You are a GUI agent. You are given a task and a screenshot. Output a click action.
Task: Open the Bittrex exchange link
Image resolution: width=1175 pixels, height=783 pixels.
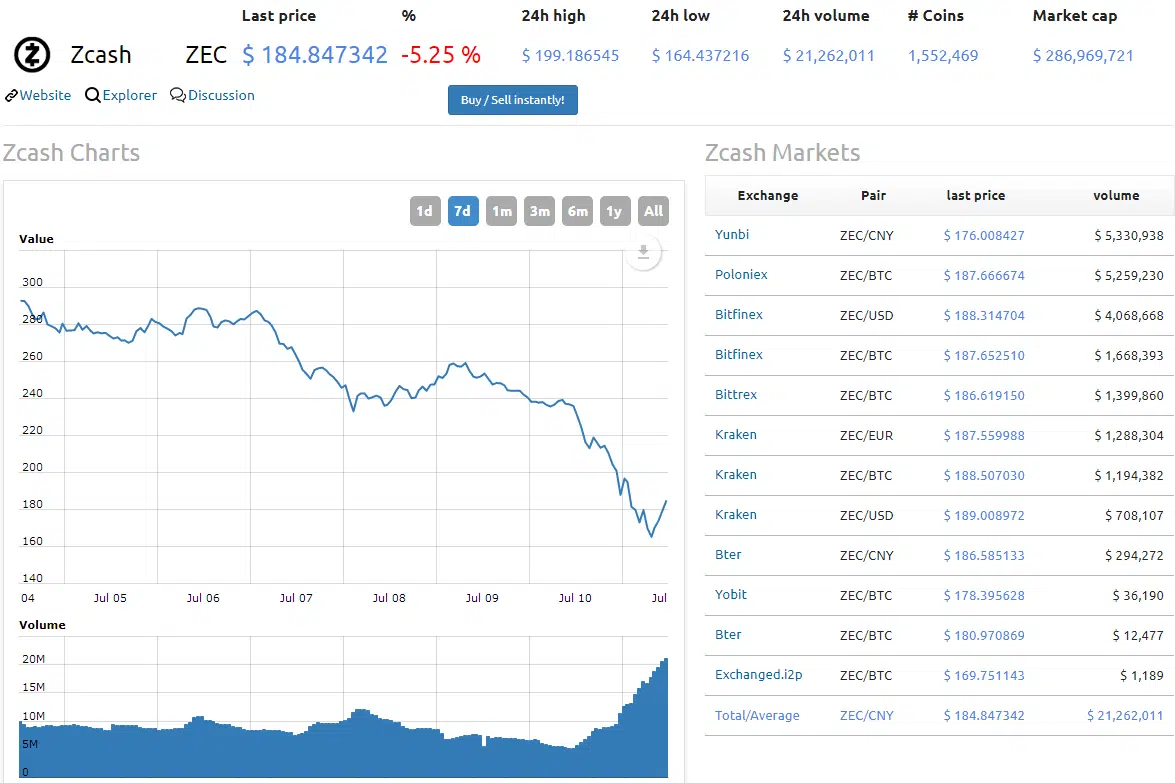736,394
